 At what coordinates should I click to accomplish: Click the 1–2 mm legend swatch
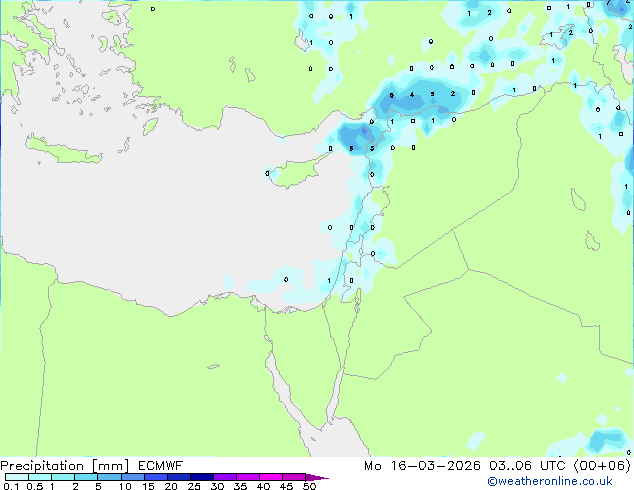point(63,477)
